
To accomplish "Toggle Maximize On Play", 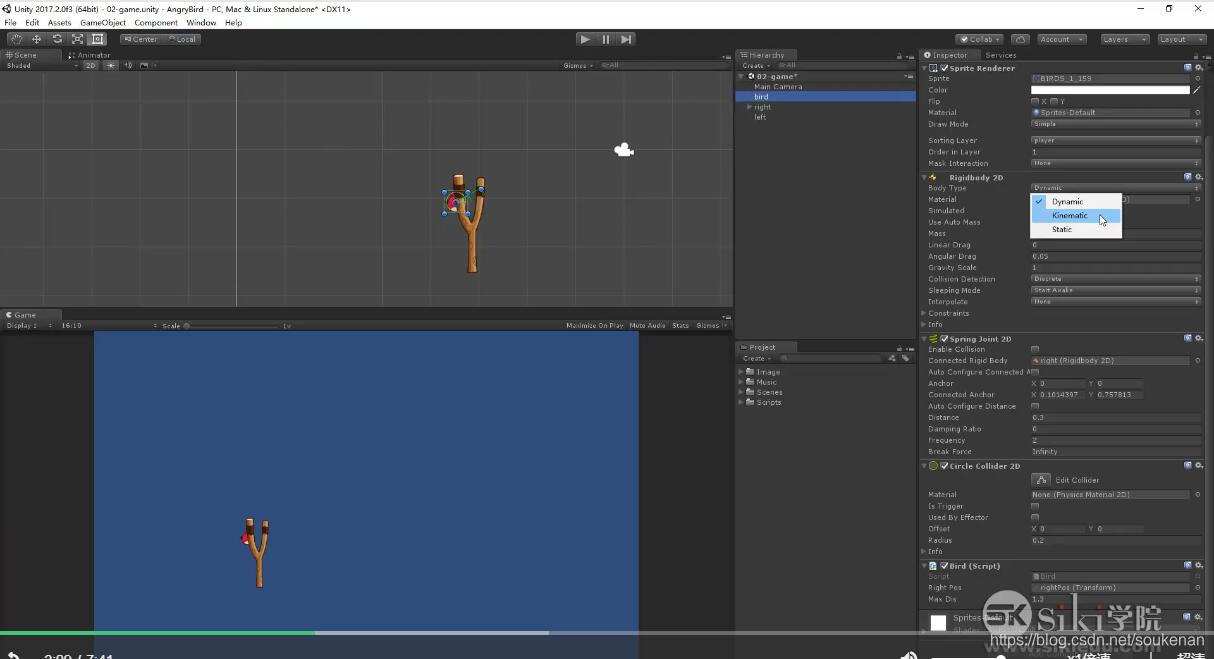I will click(594, 325).
